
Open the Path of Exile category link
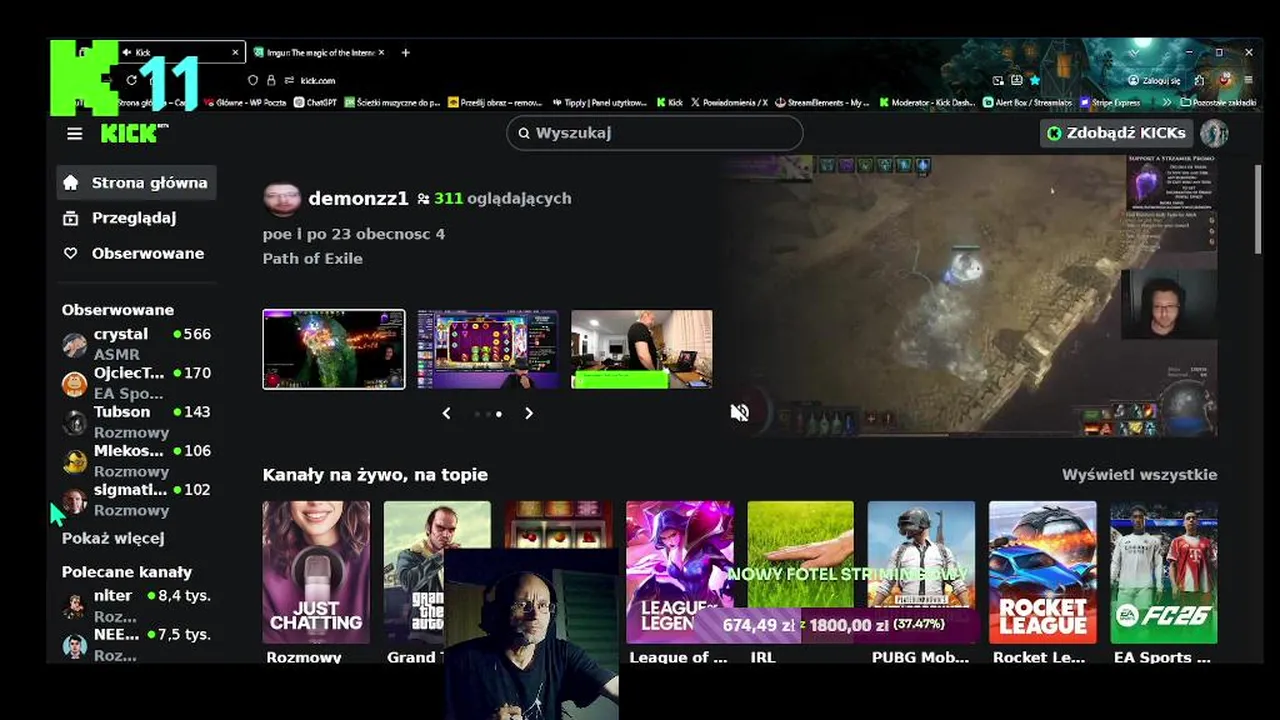tap(312, 259)
